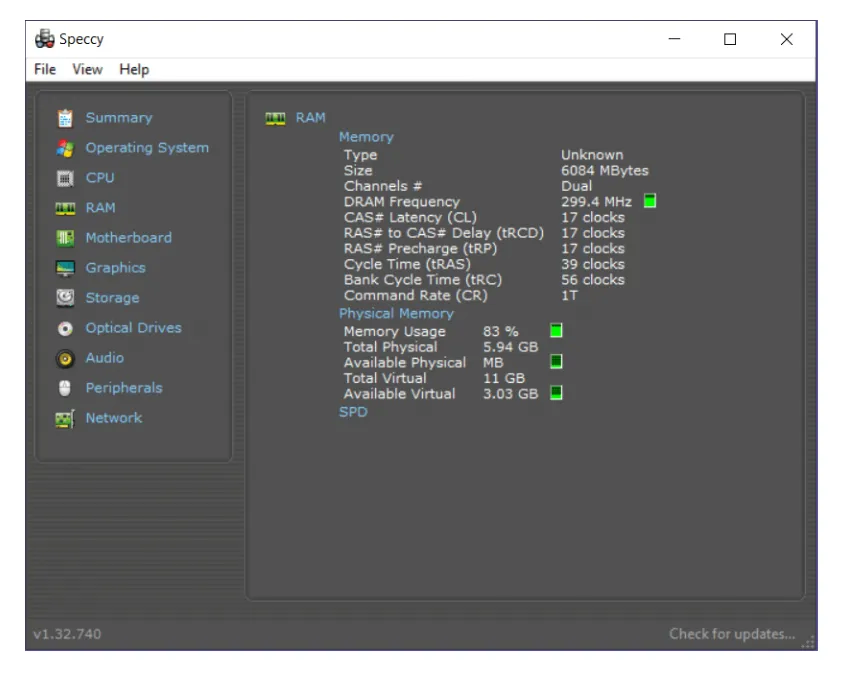Click the Operating System Windows flag icon
866x694 pixels.
pyautogui.click(x=65, y=148)
